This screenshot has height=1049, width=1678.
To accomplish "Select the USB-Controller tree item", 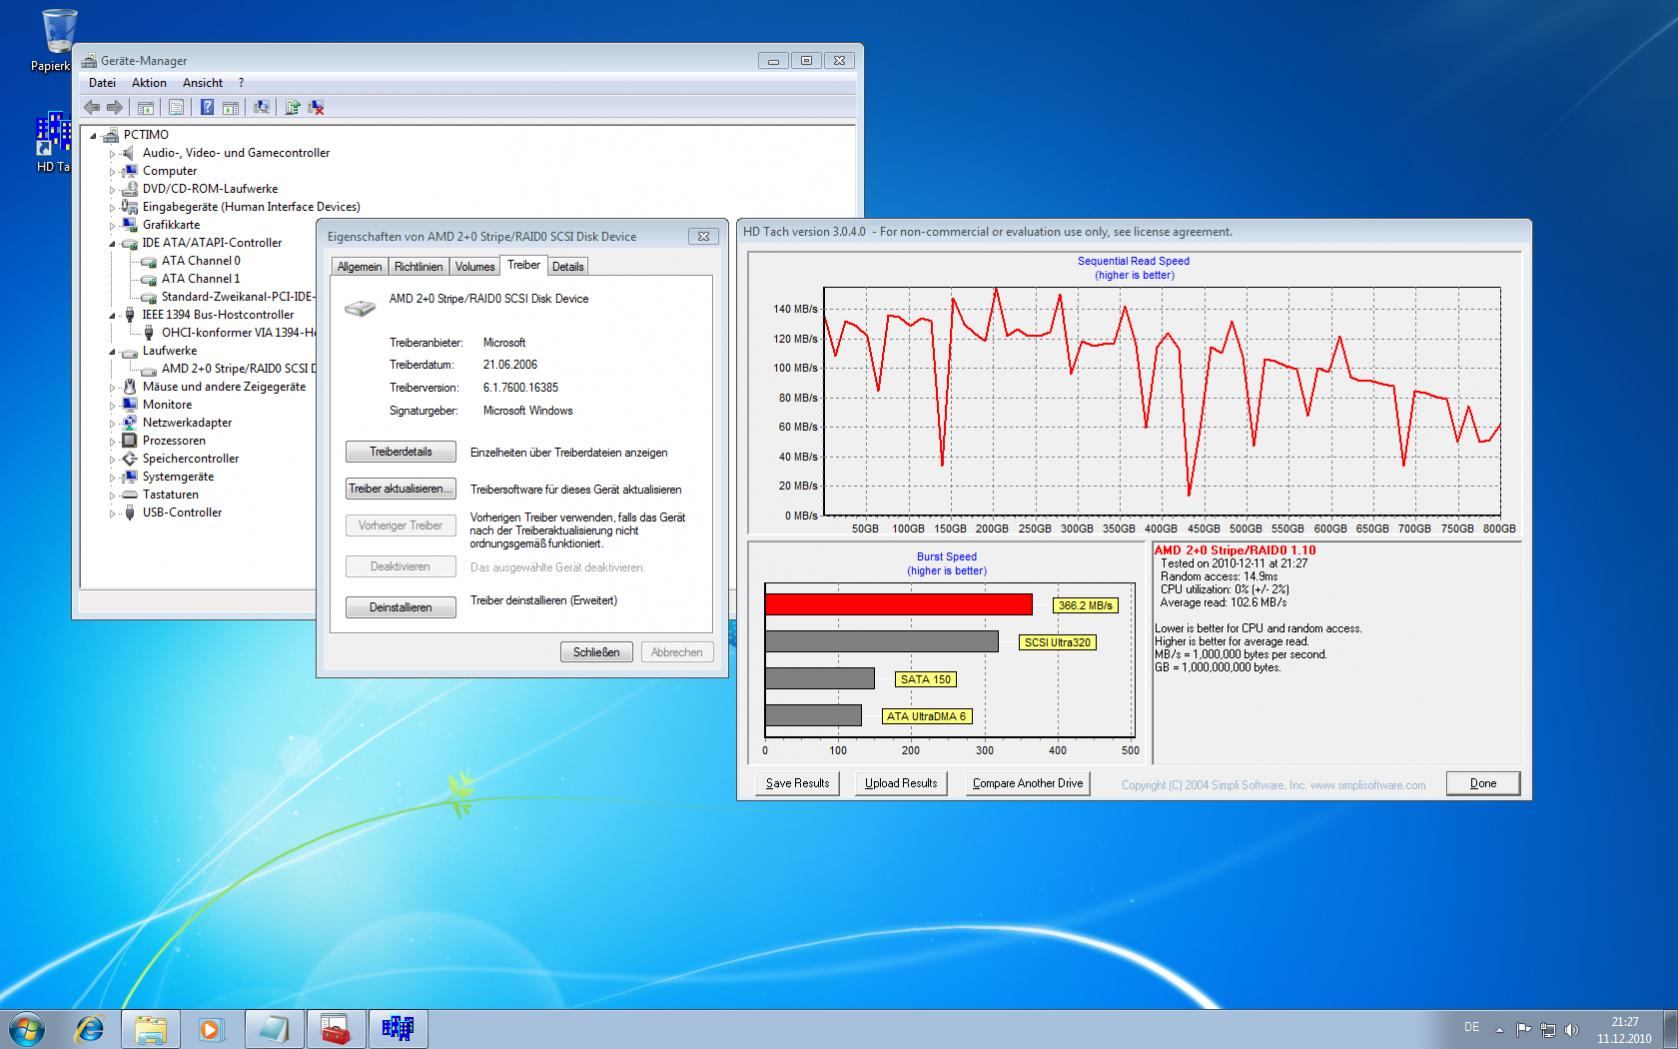I will pyautogui.click(x=182, y=512).
